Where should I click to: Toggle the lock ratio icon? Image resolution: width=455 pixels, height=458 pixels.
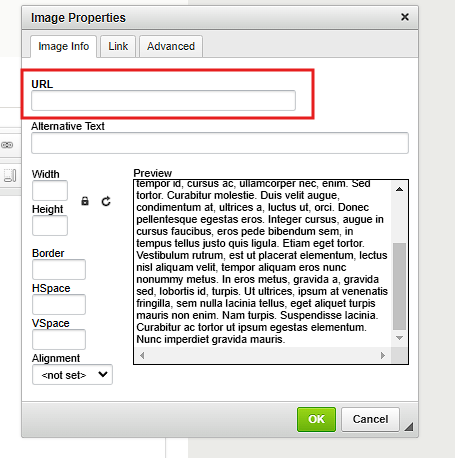(x=85, y=201)
